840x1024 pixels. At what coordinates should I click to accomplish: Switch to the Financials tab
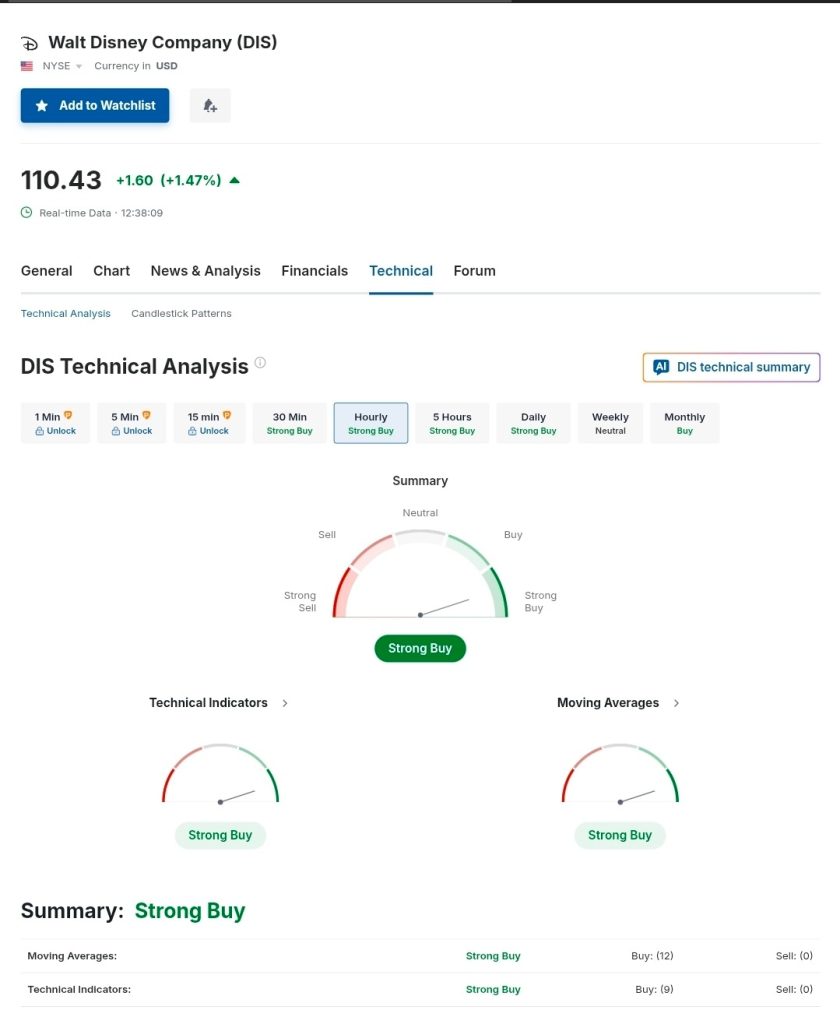(x=314, y=271)
